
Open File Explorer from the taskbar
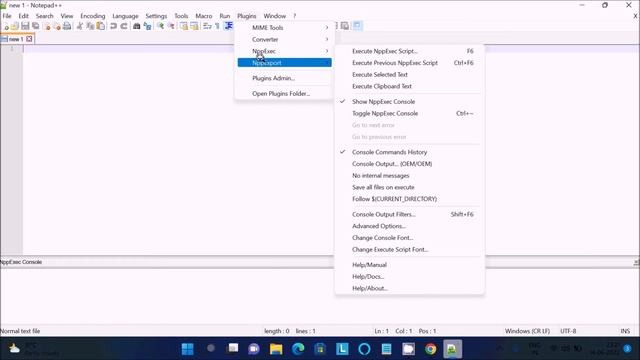click(x=276, y=349)
